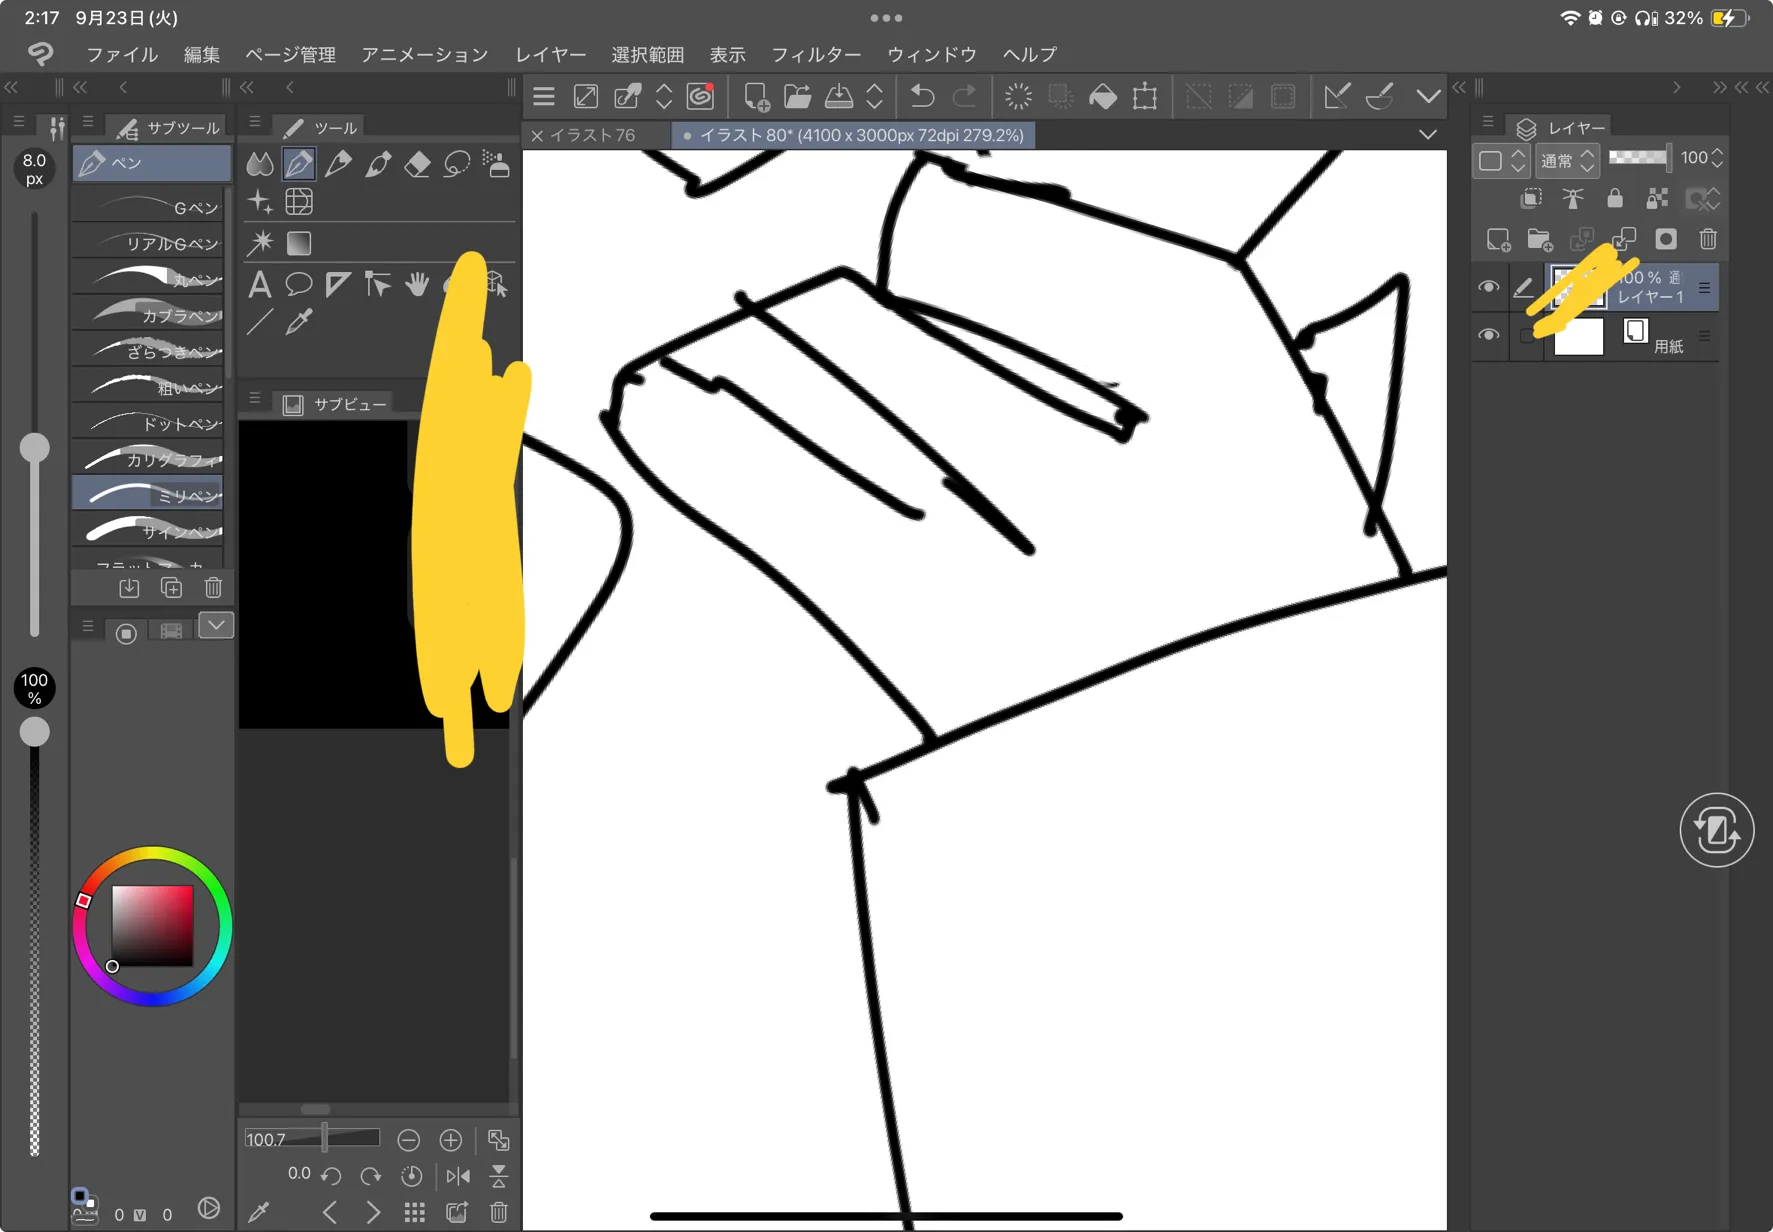The height and width of the screenshot is (1232, 1773).
Task: Open the canvas tab list chevron
Action: click(1428, 134)
